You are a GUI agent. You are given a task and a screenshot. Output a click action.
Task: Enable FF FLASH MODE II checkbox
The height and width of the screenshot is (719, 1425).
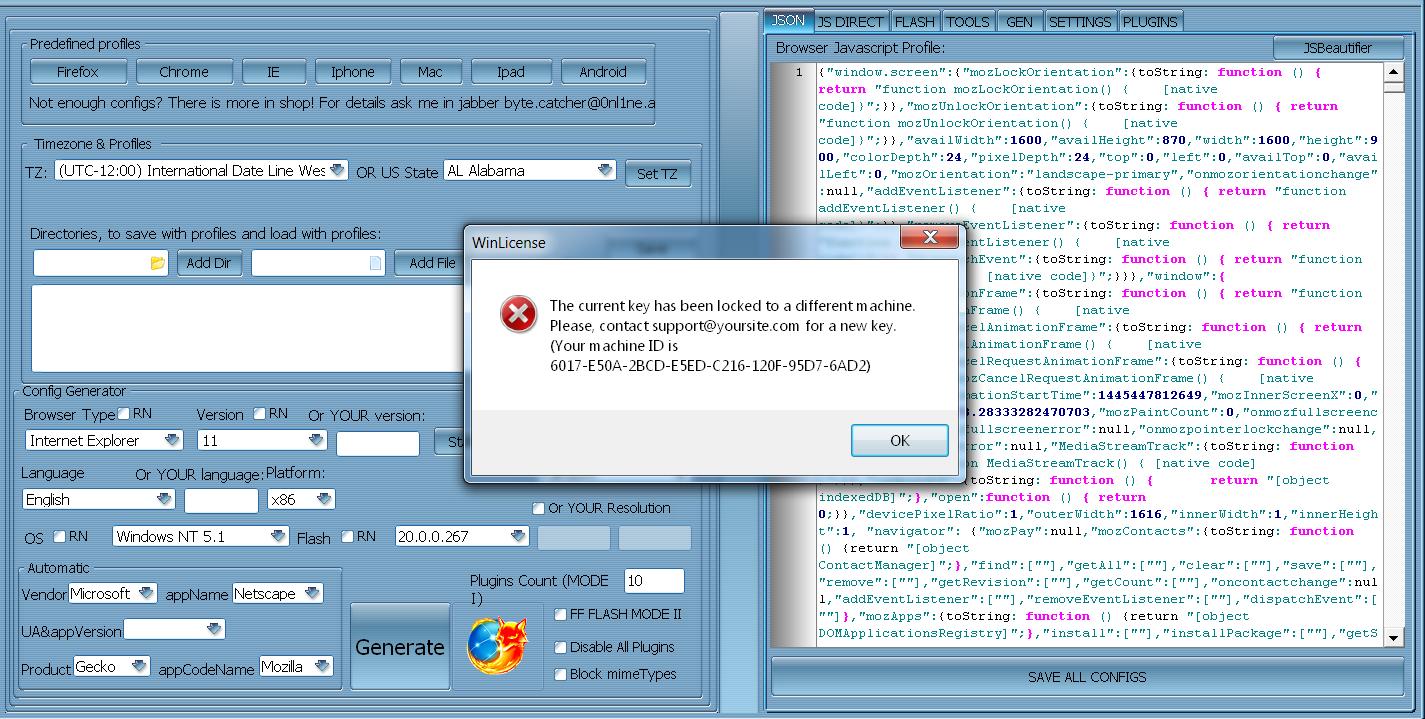click(x=561, y=614)
